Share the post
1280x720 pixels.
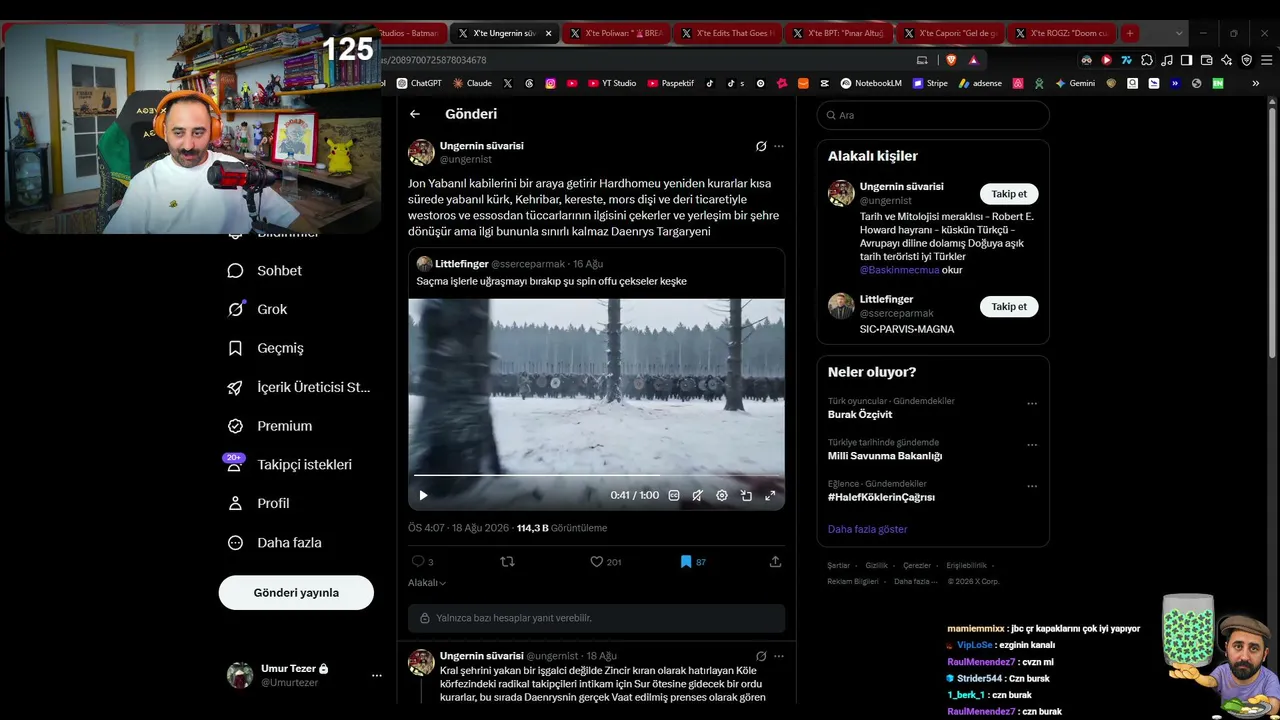pos(775,562)
